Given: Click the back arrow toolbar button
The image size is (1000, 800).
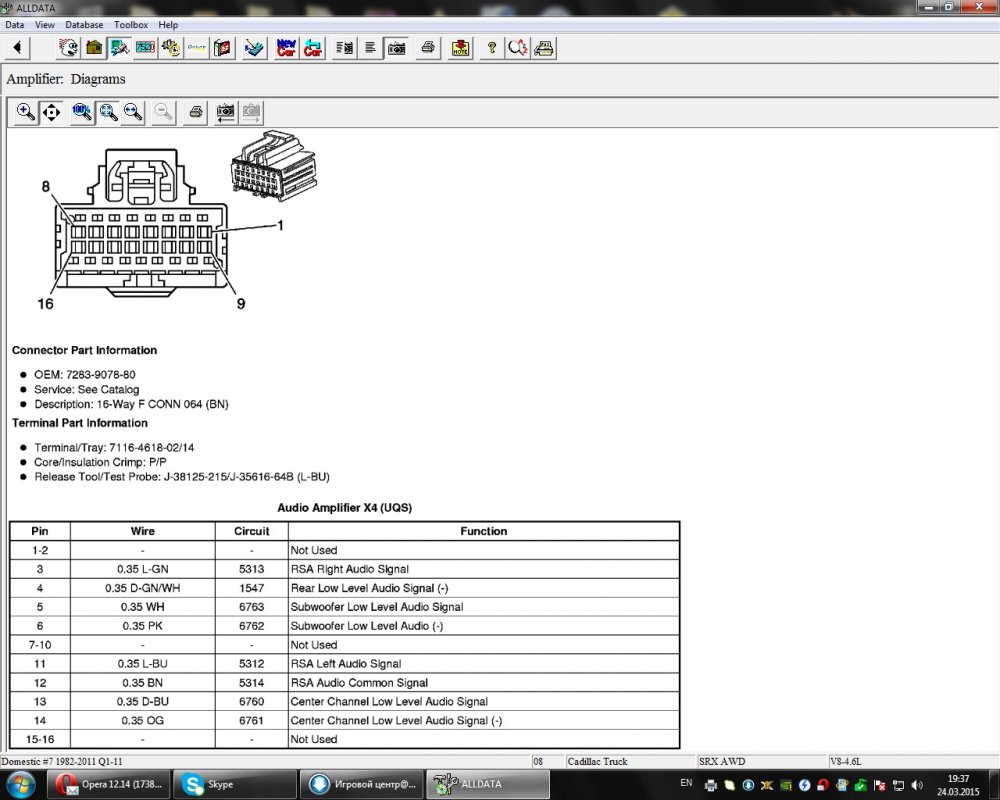Looking at the screenshot, I should pos(18,47).
